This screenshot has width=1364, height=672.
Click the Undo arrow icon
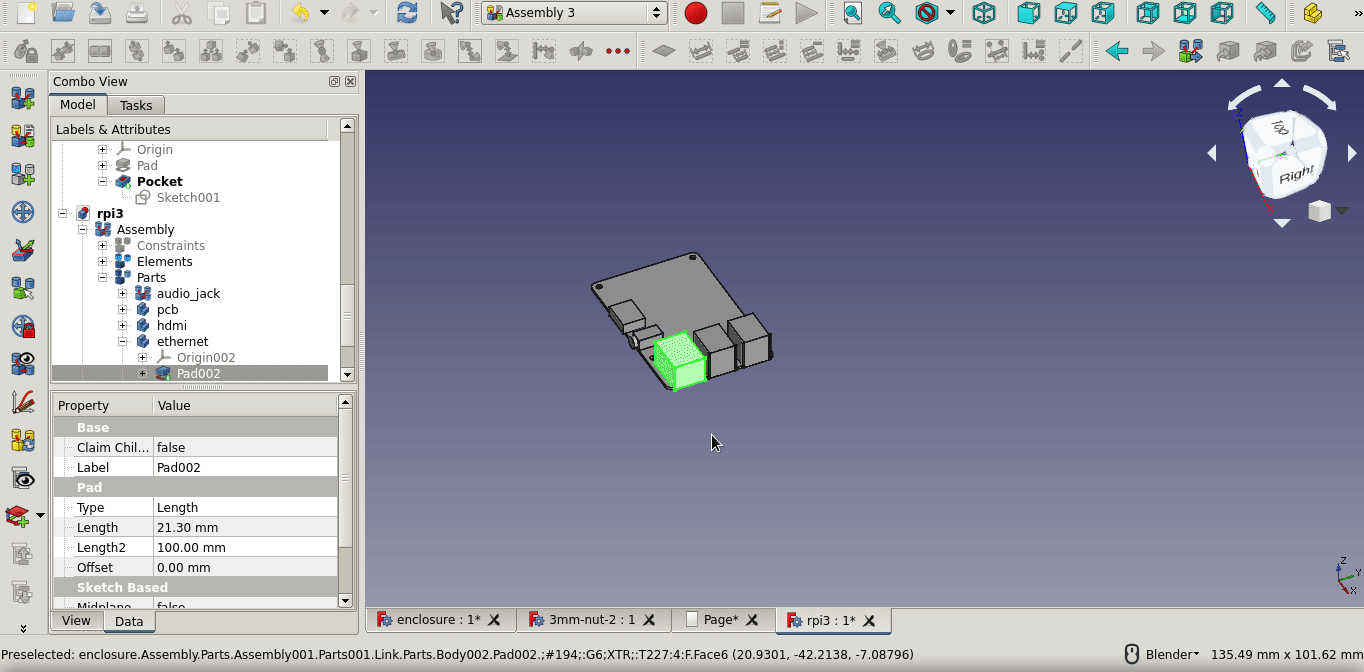(x=298, y=14)
